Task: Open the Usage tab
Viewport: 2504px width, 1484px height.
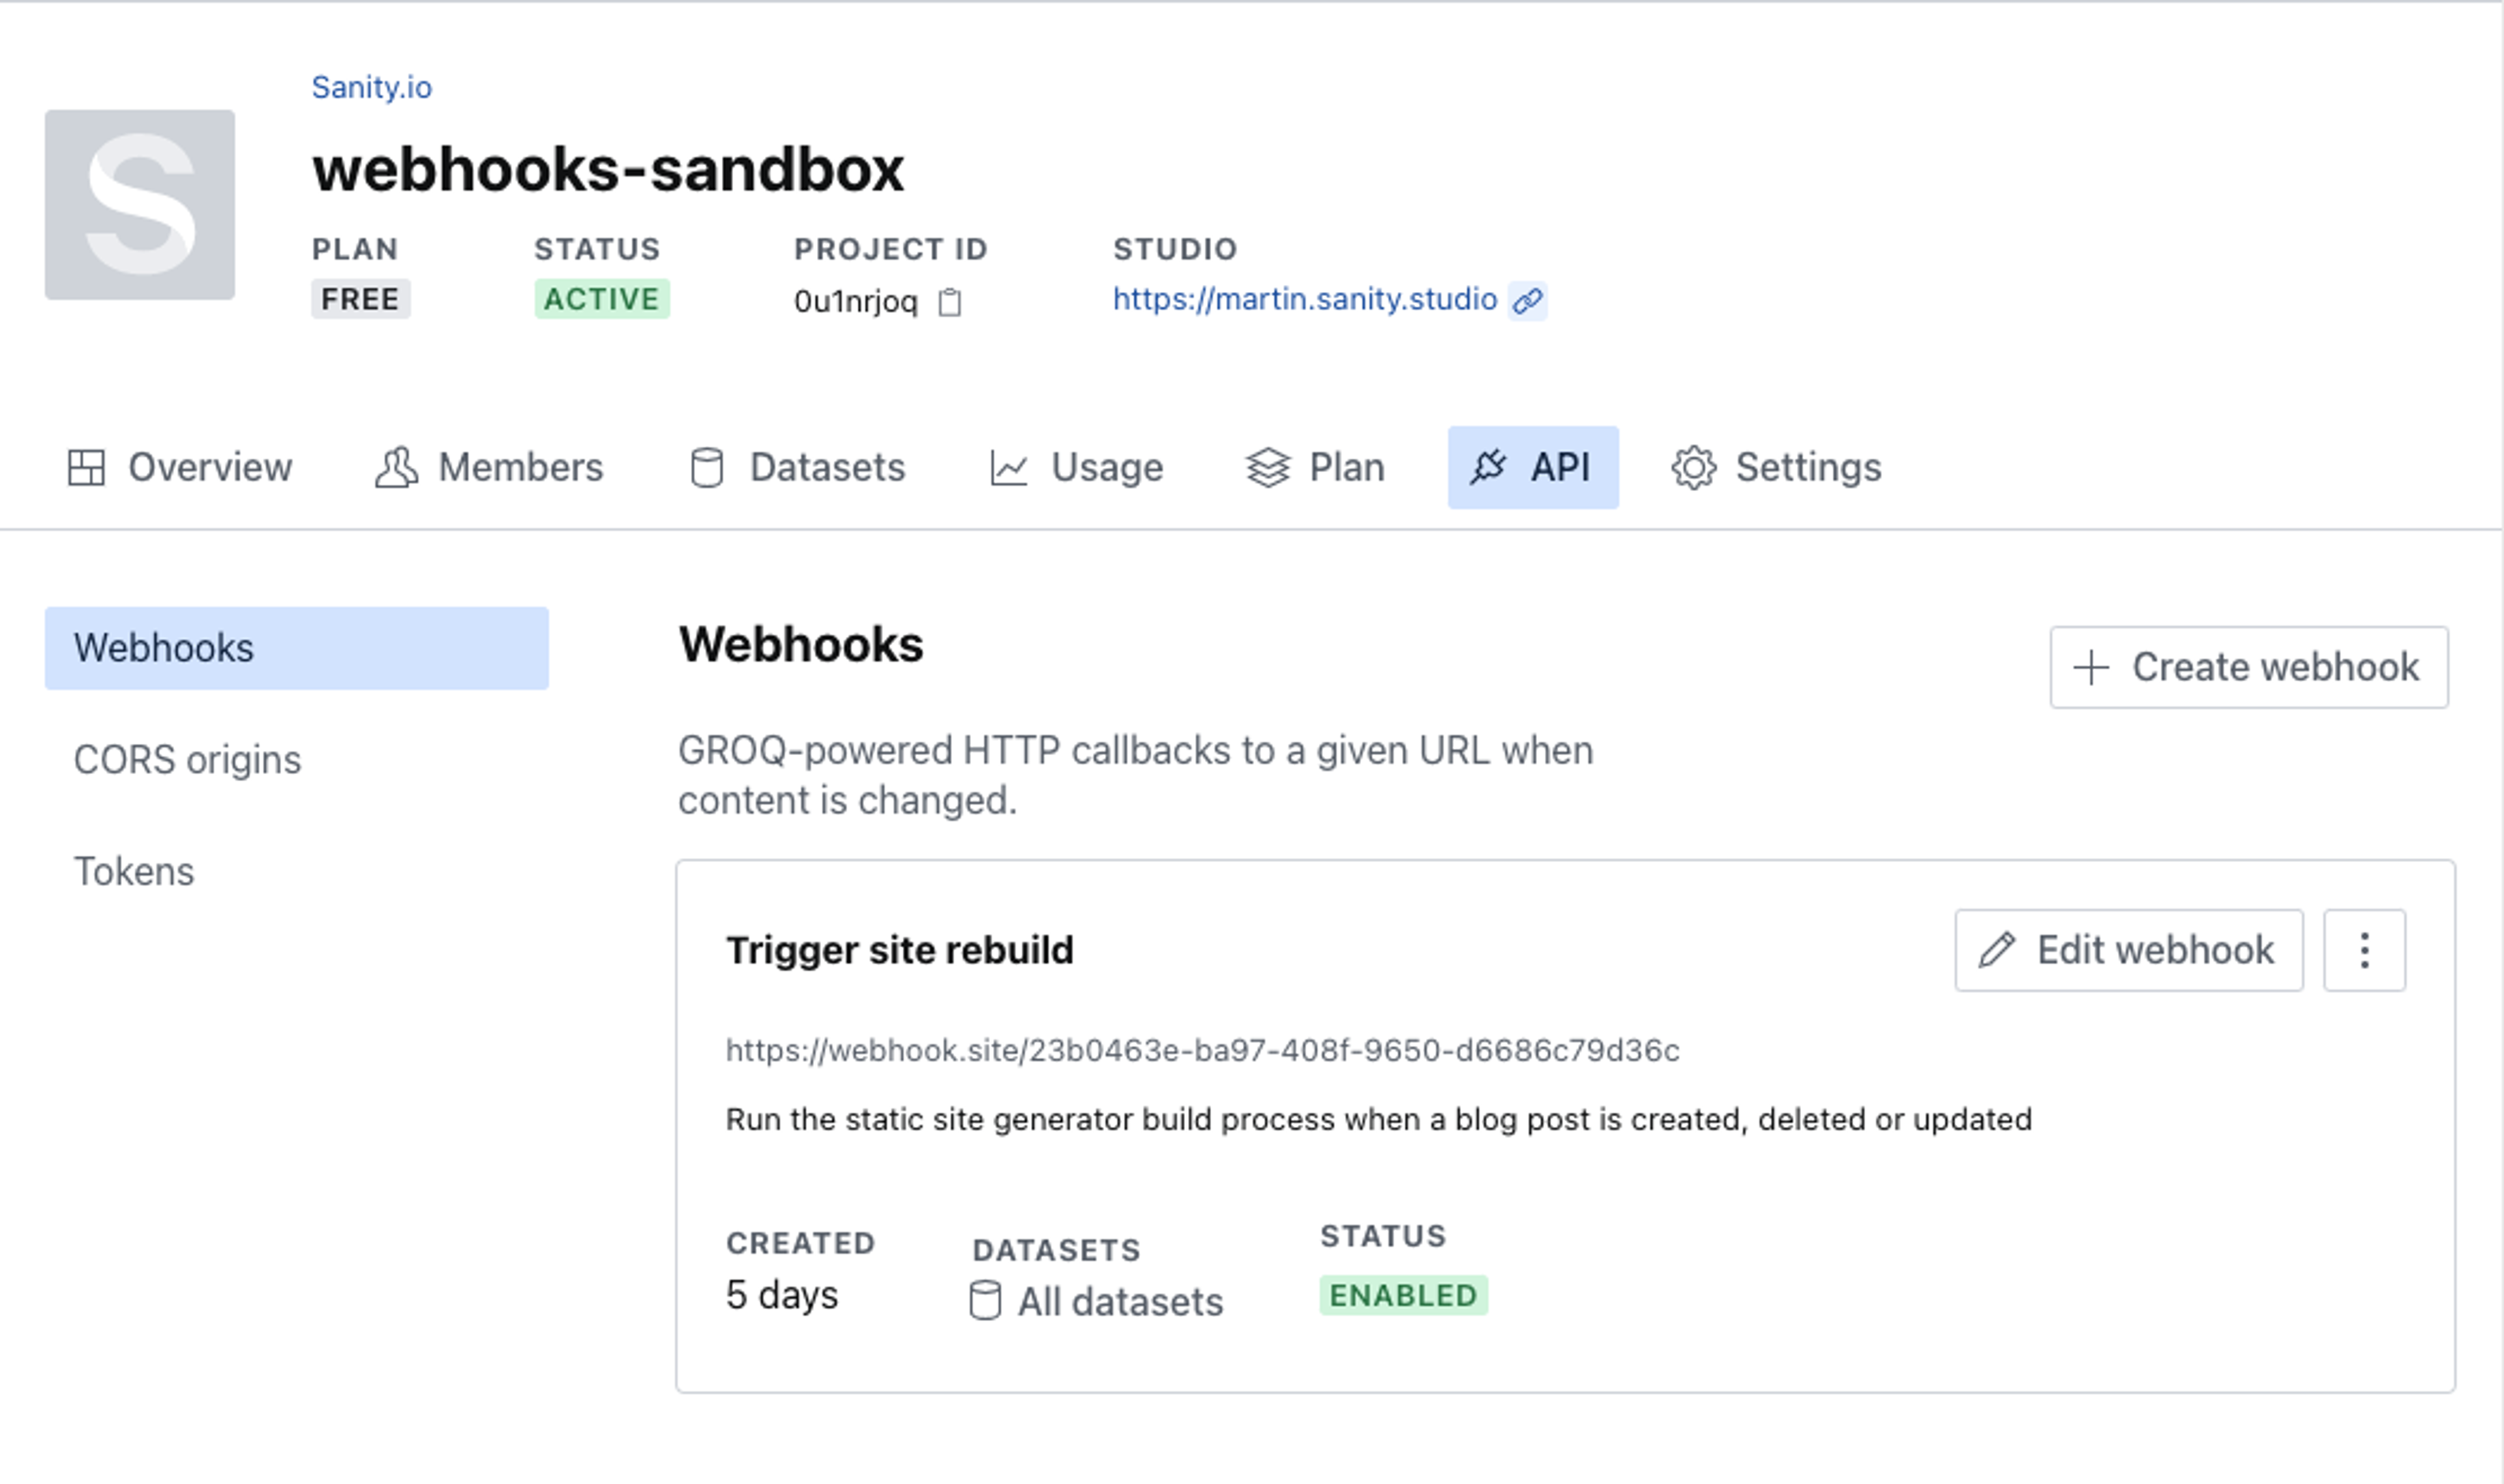Action: click(1077, 468)
